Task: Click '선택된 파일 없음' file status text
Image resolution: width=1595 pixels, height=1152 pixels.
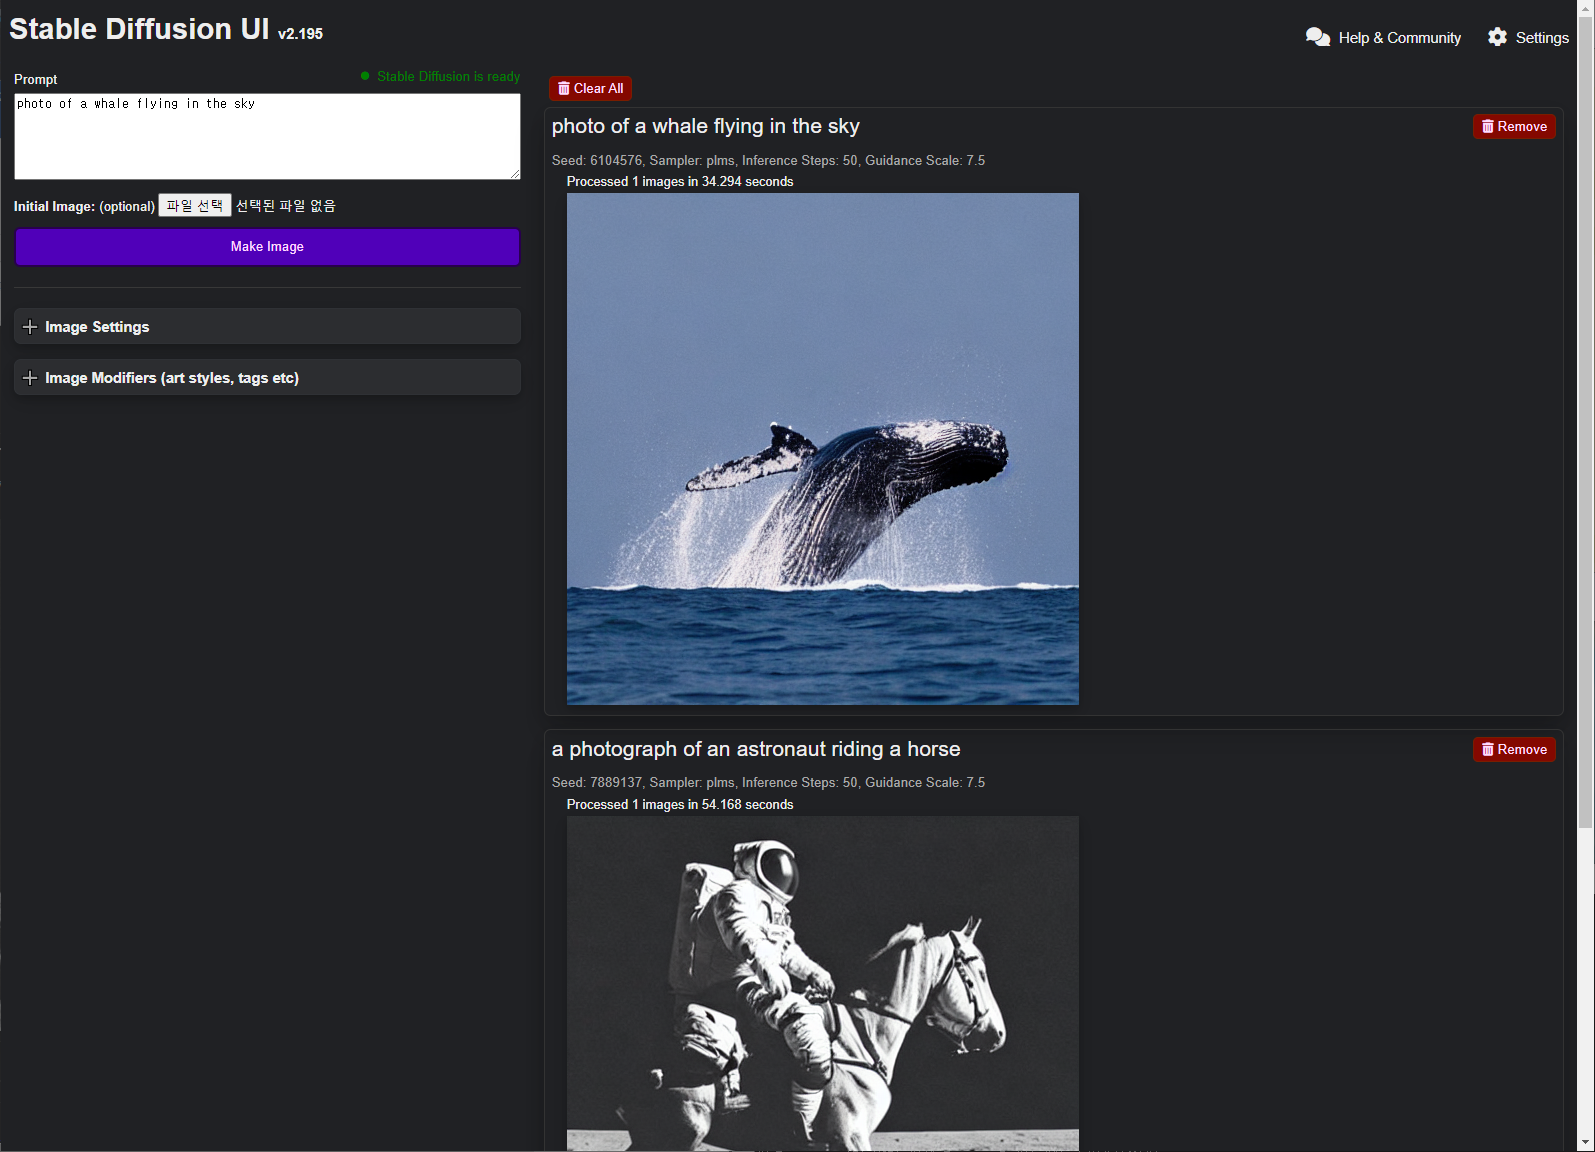Action: pyautogui.click(x=286, y=205)
